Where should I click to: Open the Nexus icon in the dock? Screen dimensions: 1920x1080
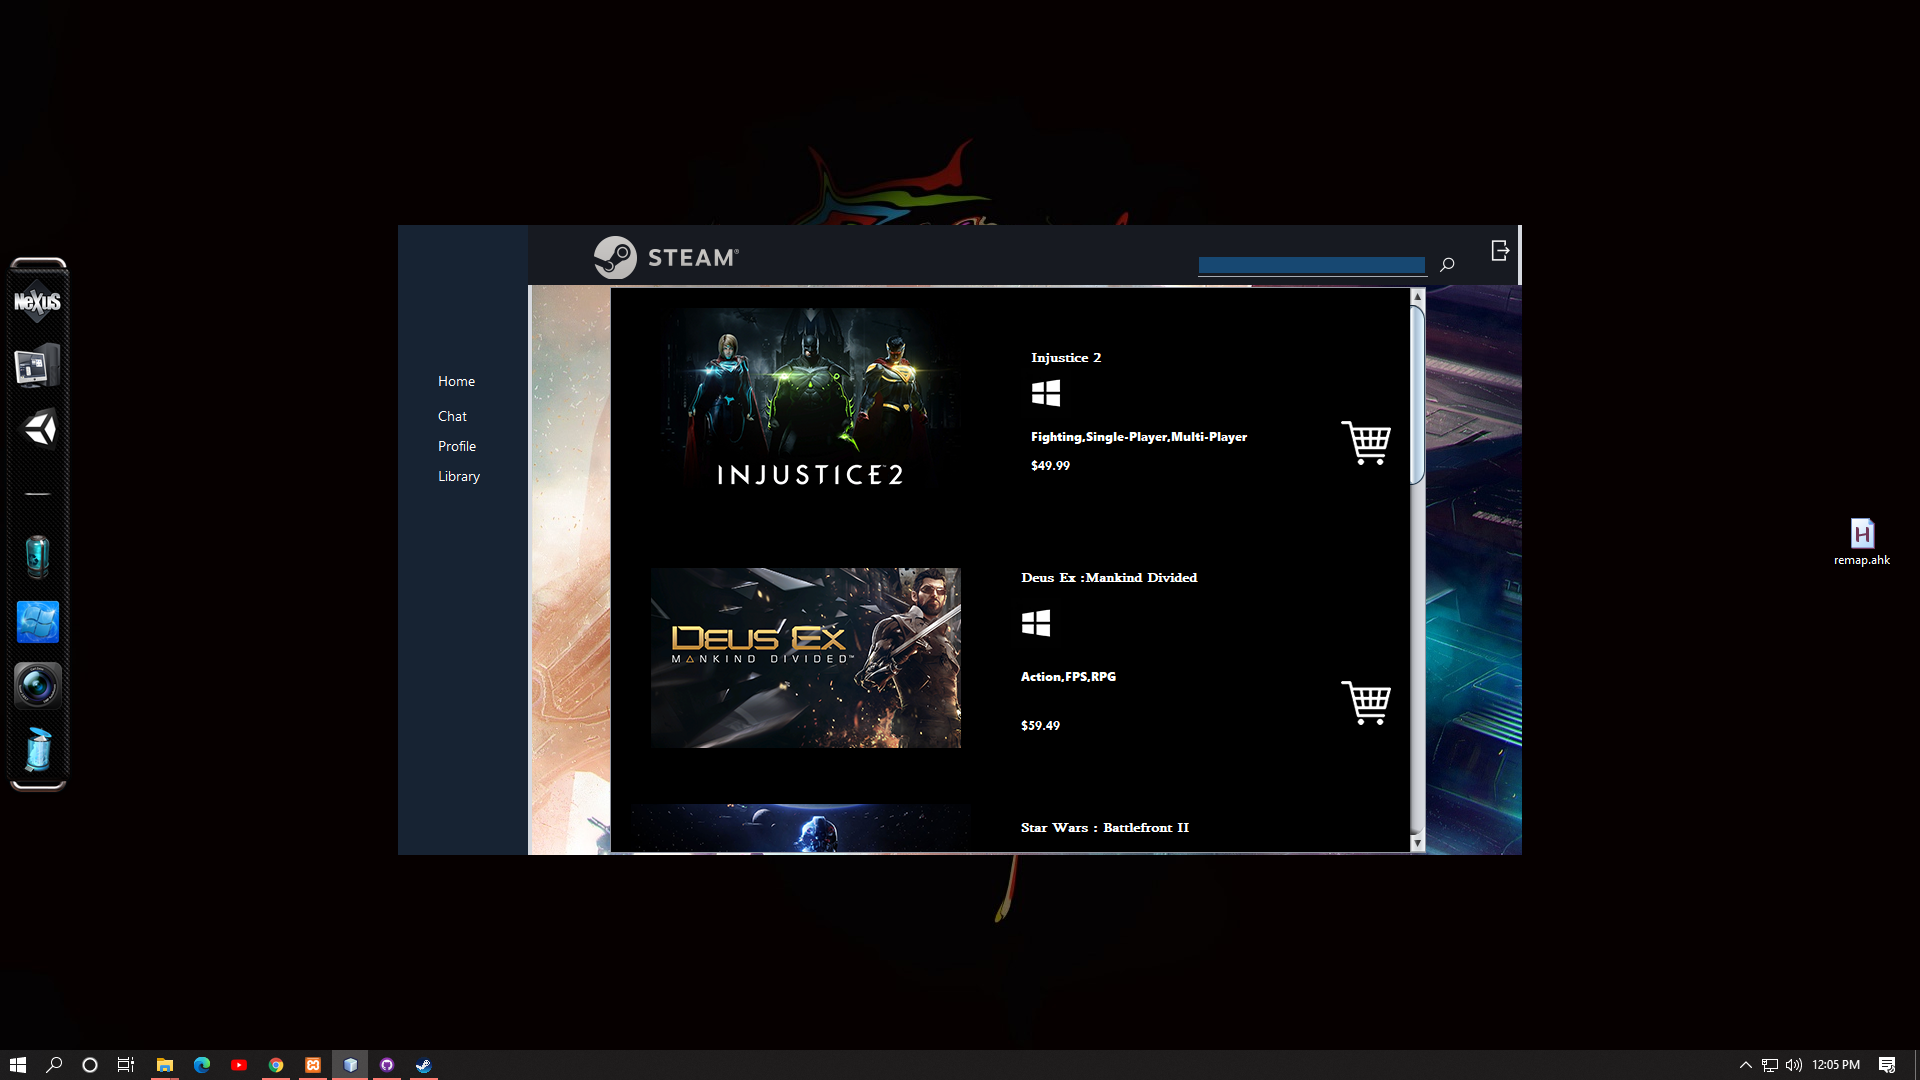point(38,302)
